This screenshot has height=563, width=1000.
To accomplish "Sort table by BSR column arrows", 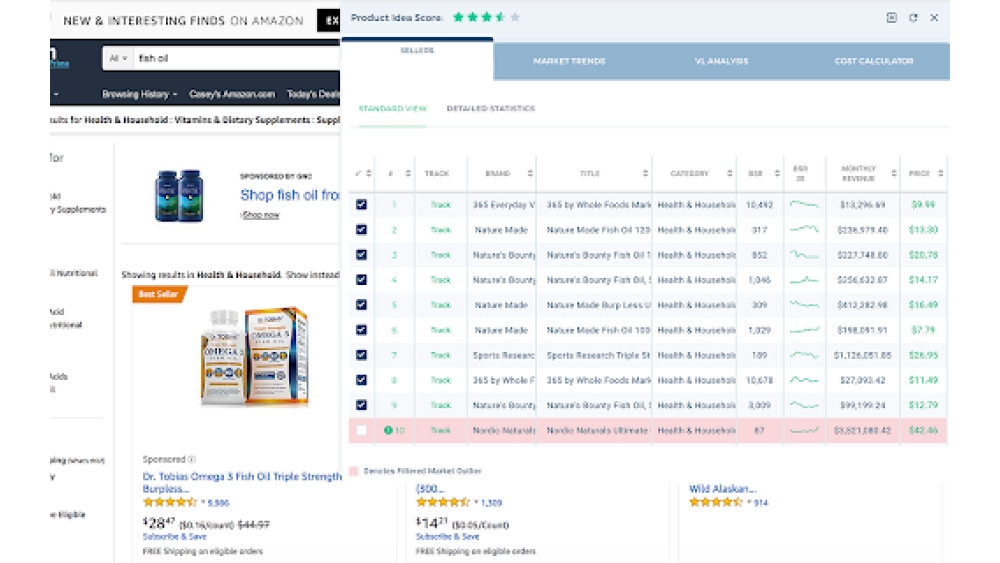I will [x=777, y=173].
